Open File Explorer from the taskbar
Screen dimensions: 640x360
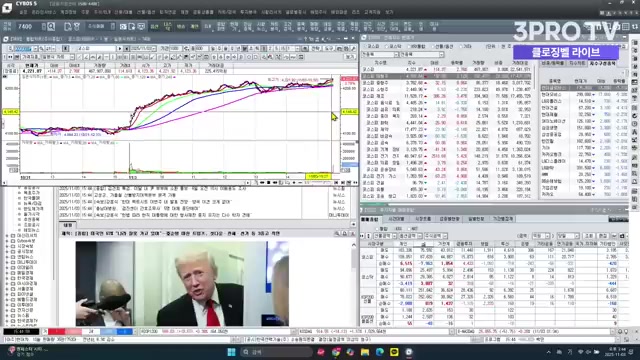point(365,352)
